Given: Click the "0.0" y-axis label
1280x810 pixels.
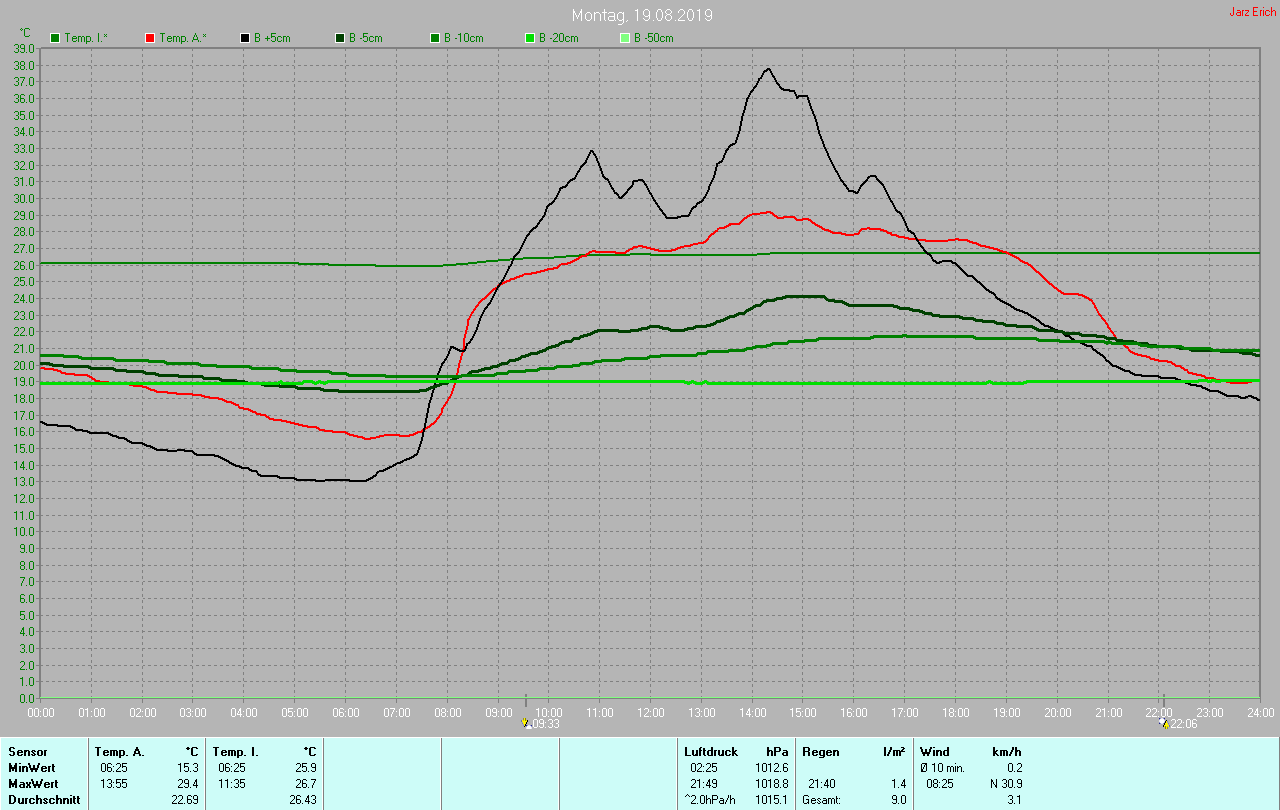Looking at the screenshot, I should 27,698.
